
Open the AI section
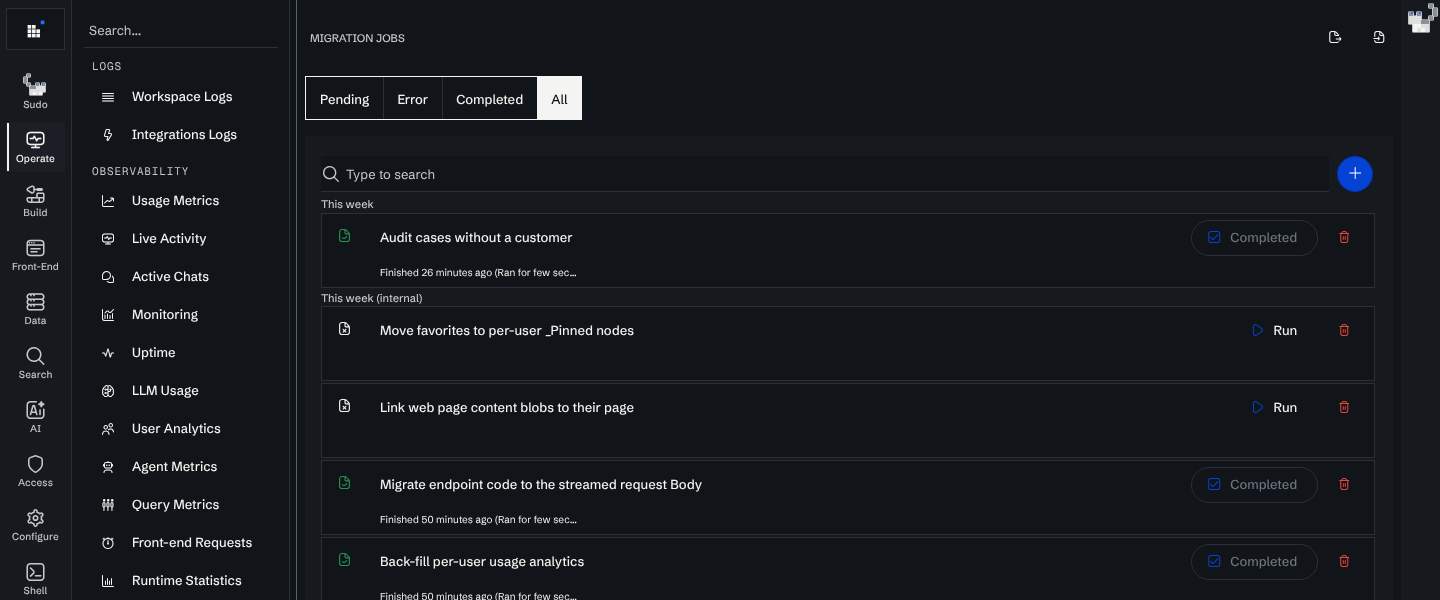[x=35, y=417]
